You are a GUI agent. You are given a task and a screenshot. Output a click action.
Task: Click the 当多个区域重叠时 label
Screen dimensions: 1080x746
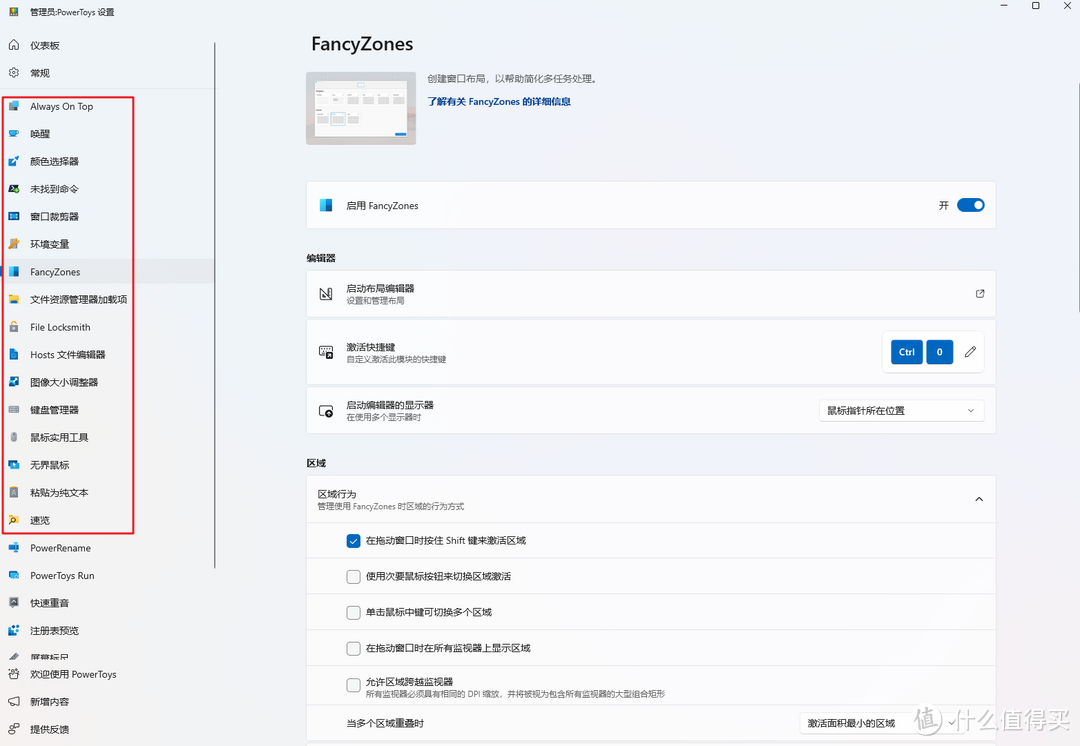point(385,723)
